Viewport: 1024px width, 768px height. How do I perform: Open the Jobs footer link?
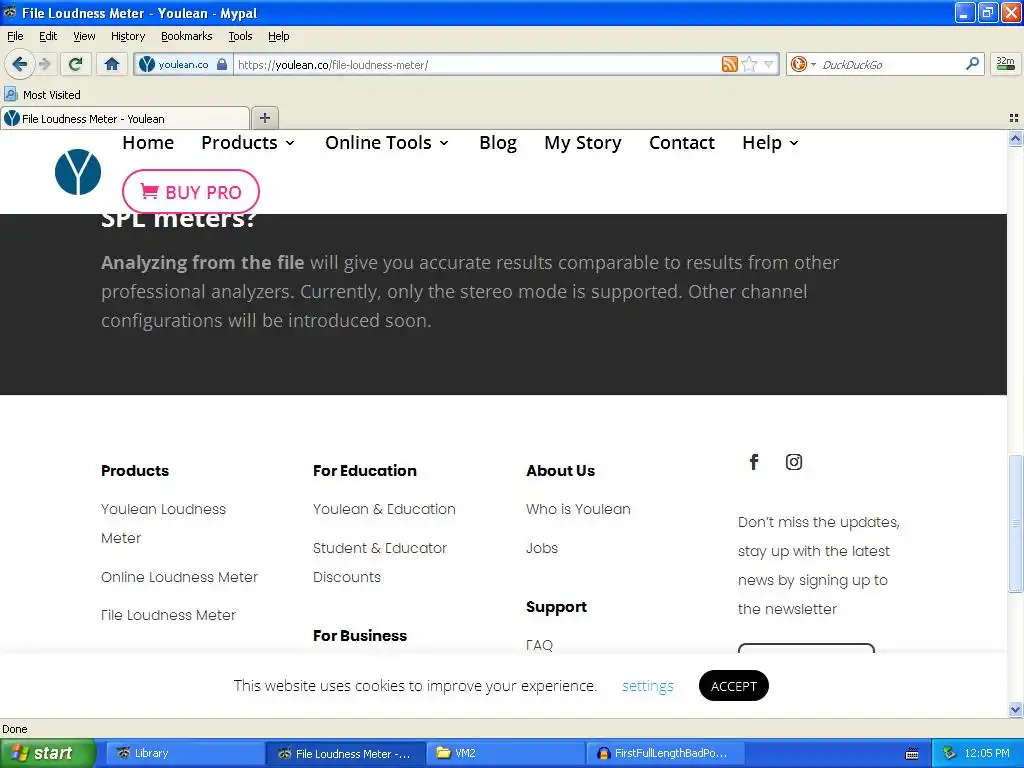(x=542, y=548)
